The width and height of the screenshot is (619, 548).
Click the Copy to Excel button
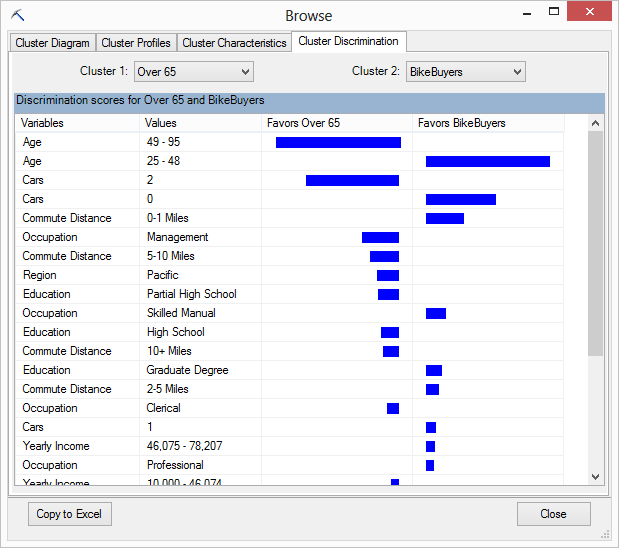click(x=69, y=514)
